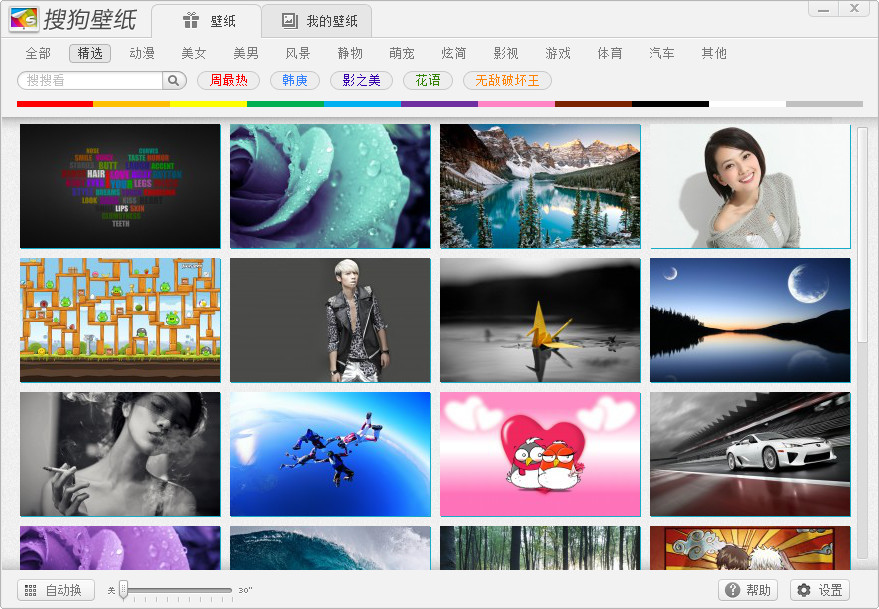The image size is (879, 609).
Task: Click the 周最热 tag button
Action: pyautogui.click(x=229, y=81)
